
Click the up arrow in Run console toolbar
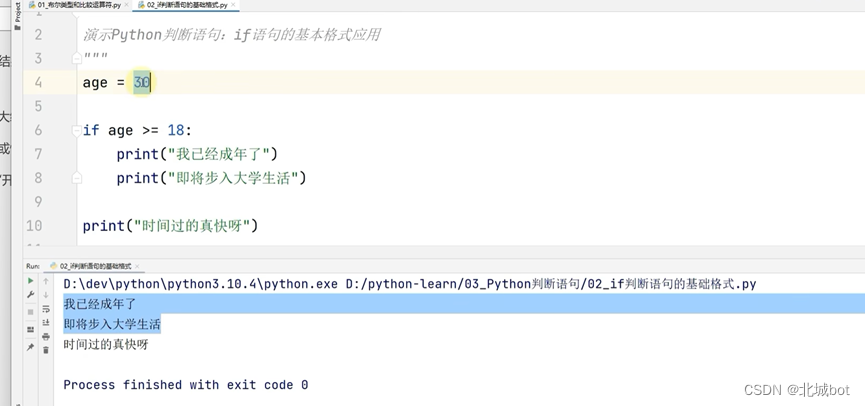click(46, 281)
